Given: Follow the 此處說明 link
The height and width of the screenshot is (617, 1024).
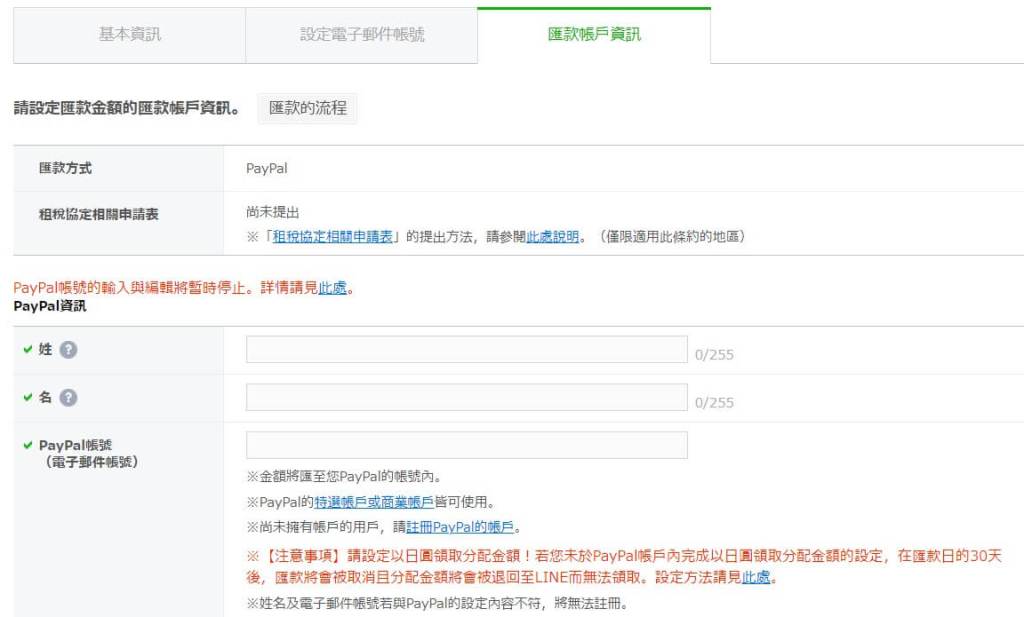Looking at the screenshot, I should pyautogui.click(x=552, y=237).
